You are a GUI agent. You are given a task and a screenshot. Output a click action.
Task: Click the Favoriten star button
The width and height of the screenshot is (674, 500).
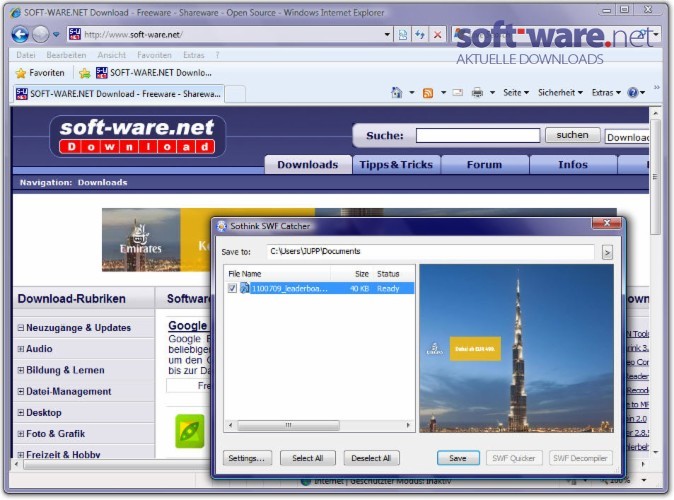click(40, 73)
